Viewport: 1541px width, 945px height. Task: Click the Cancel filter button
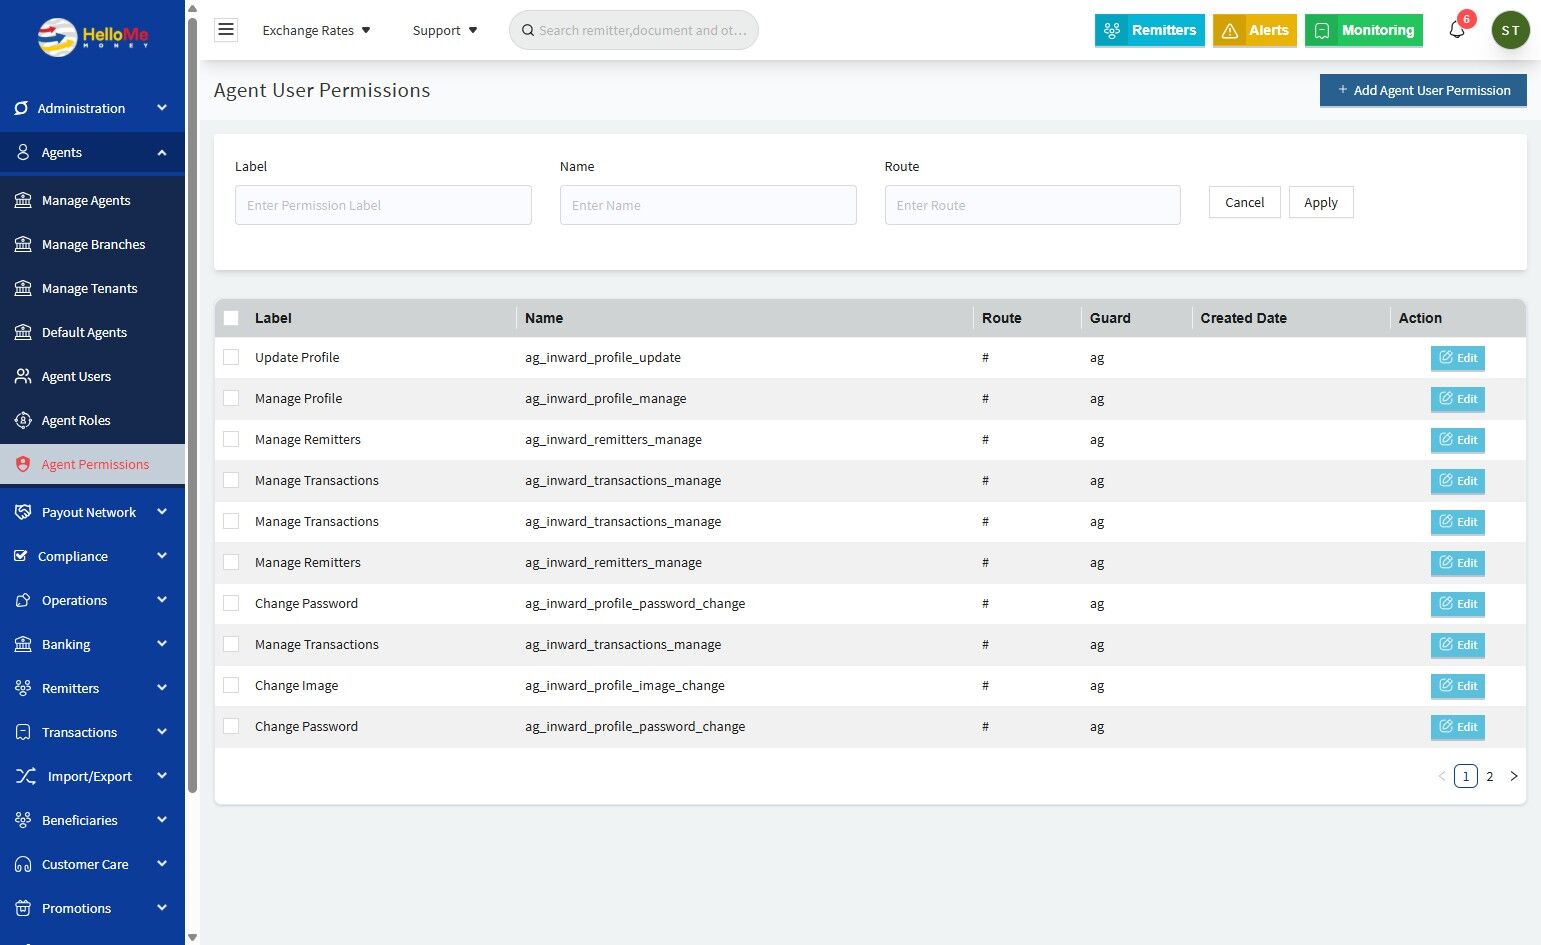(1244, 202)
